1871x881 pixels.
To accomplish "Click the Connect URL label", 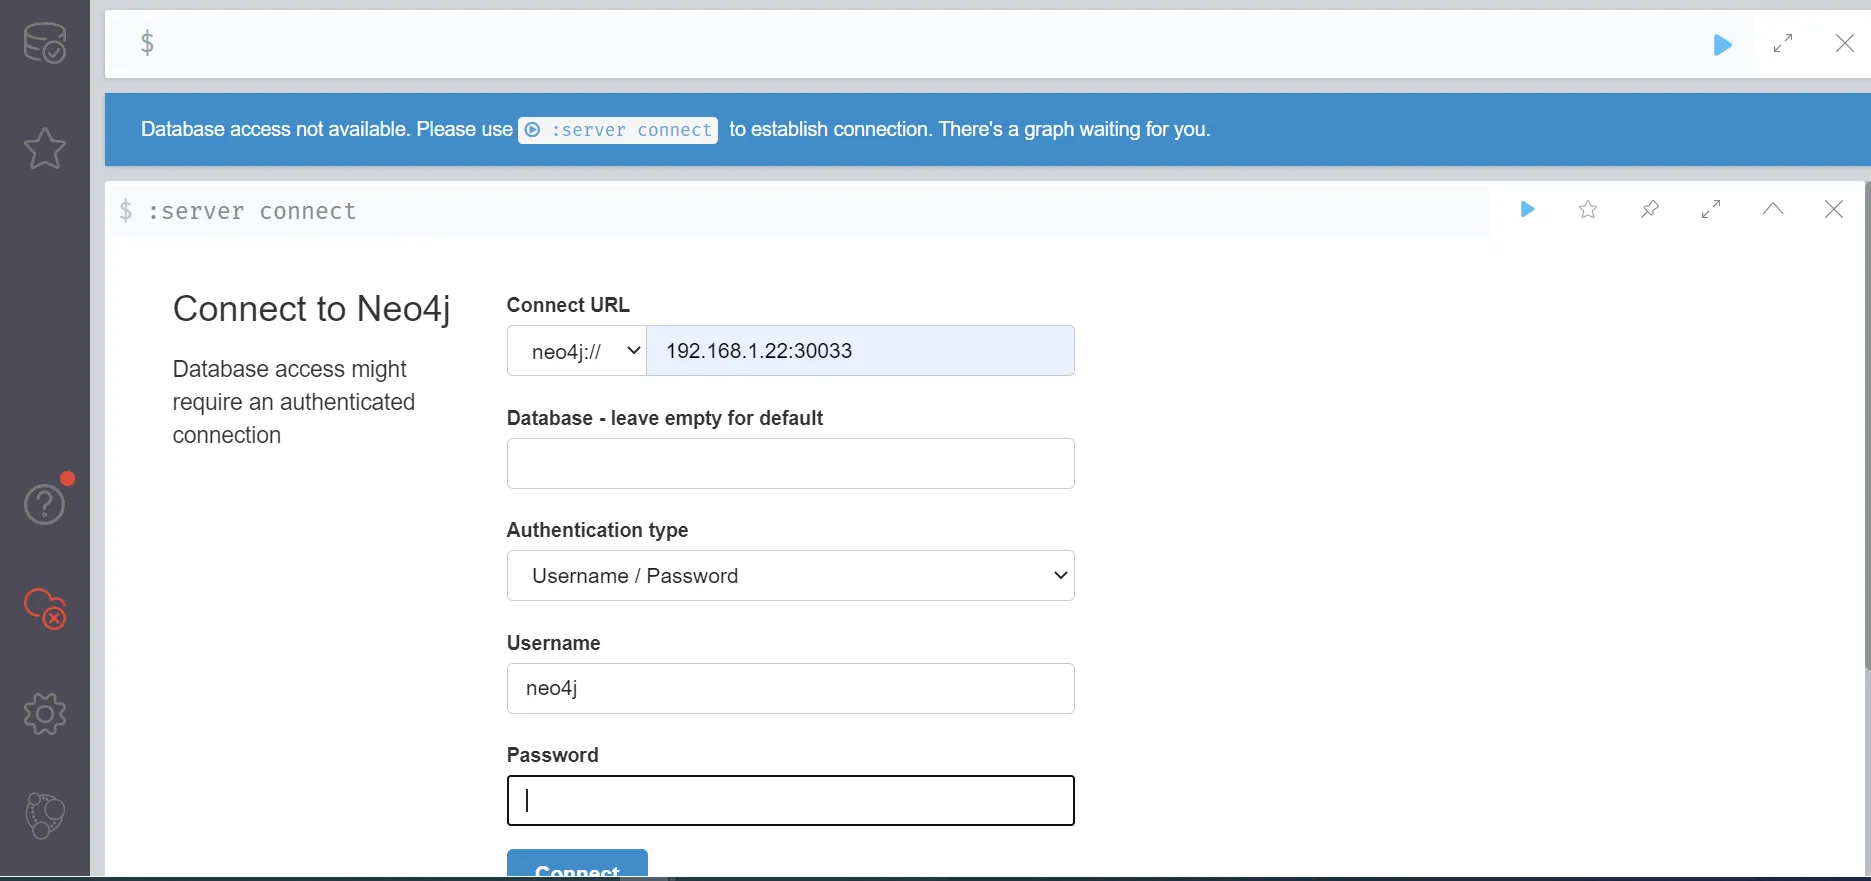I will 568,305.
